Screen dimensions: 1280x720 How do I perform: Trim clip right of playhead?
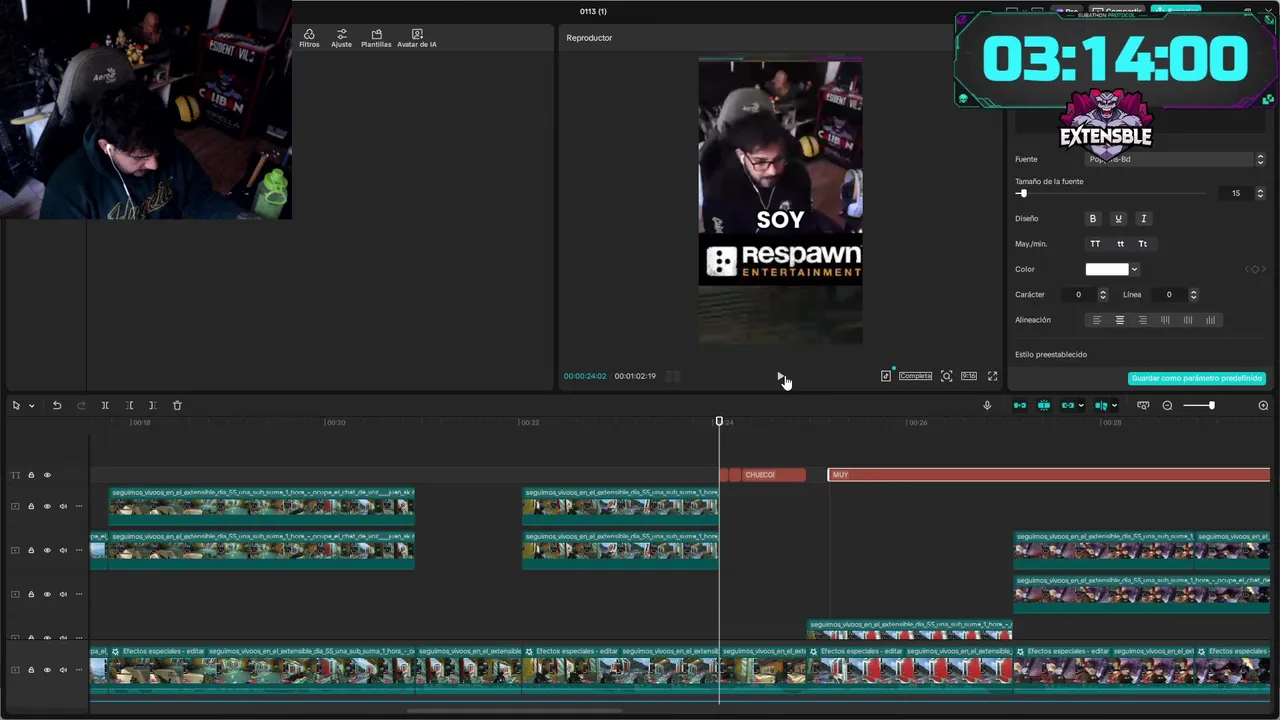pyautogui.click(x=152, y=405)
